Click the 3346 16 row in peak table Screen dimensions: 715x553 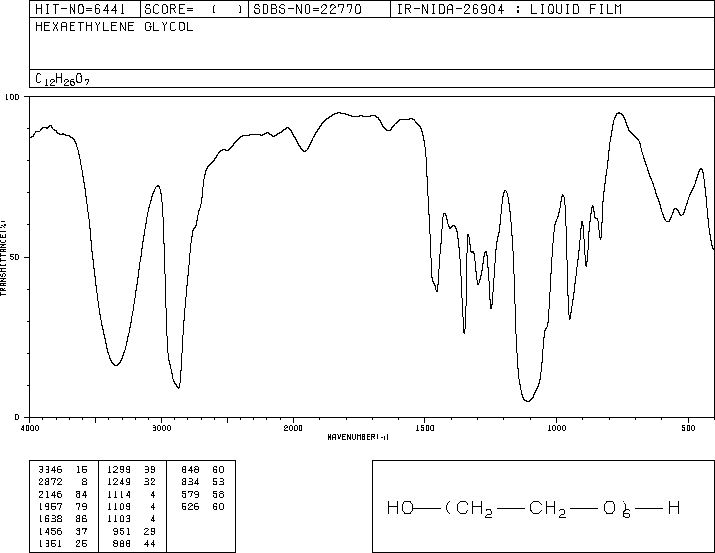pyautogui.click(x=62, y=470)
